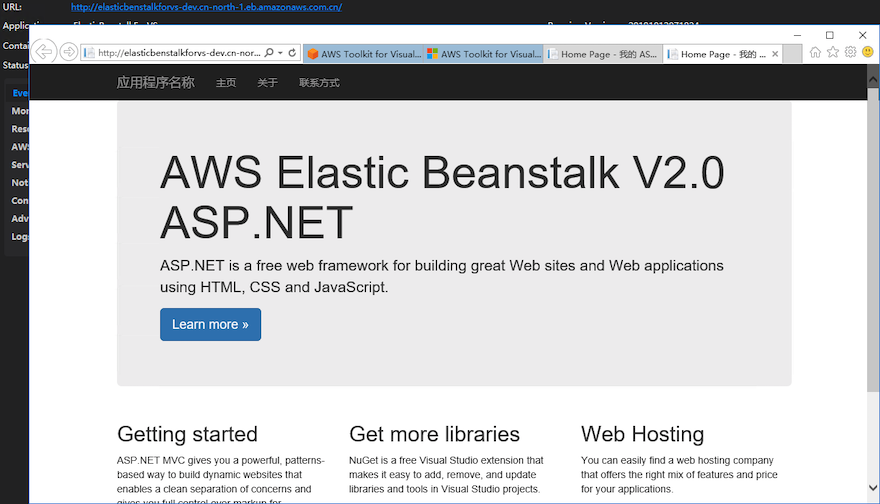Viewport: 880px width, 504px height.
Task: Close the active Home Page tab
Action: [x=775, y=54]
